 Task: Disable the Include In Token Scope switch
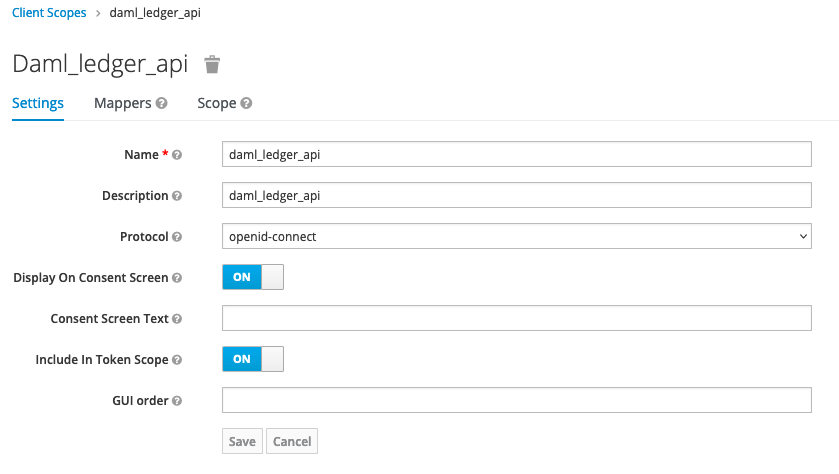(252, 359)
